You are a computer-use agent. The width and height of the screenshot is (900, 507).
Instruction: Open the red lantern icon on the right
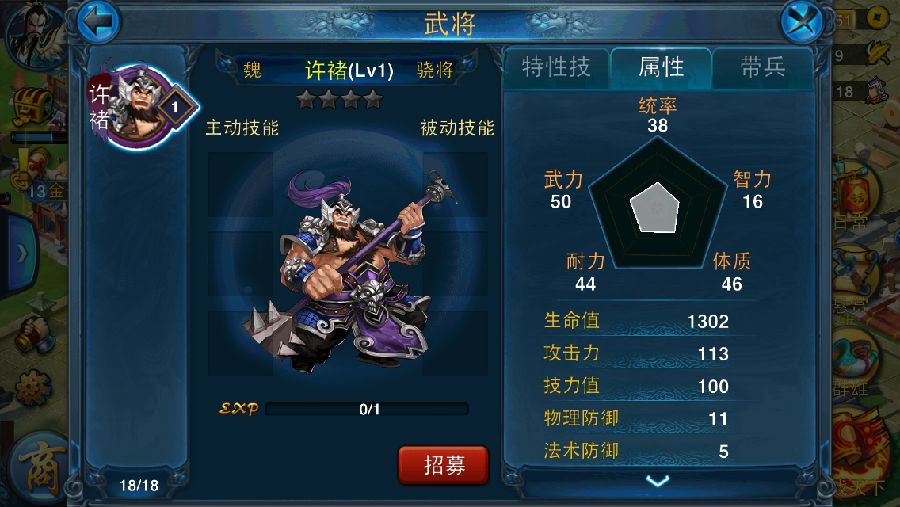coord(855,195)
